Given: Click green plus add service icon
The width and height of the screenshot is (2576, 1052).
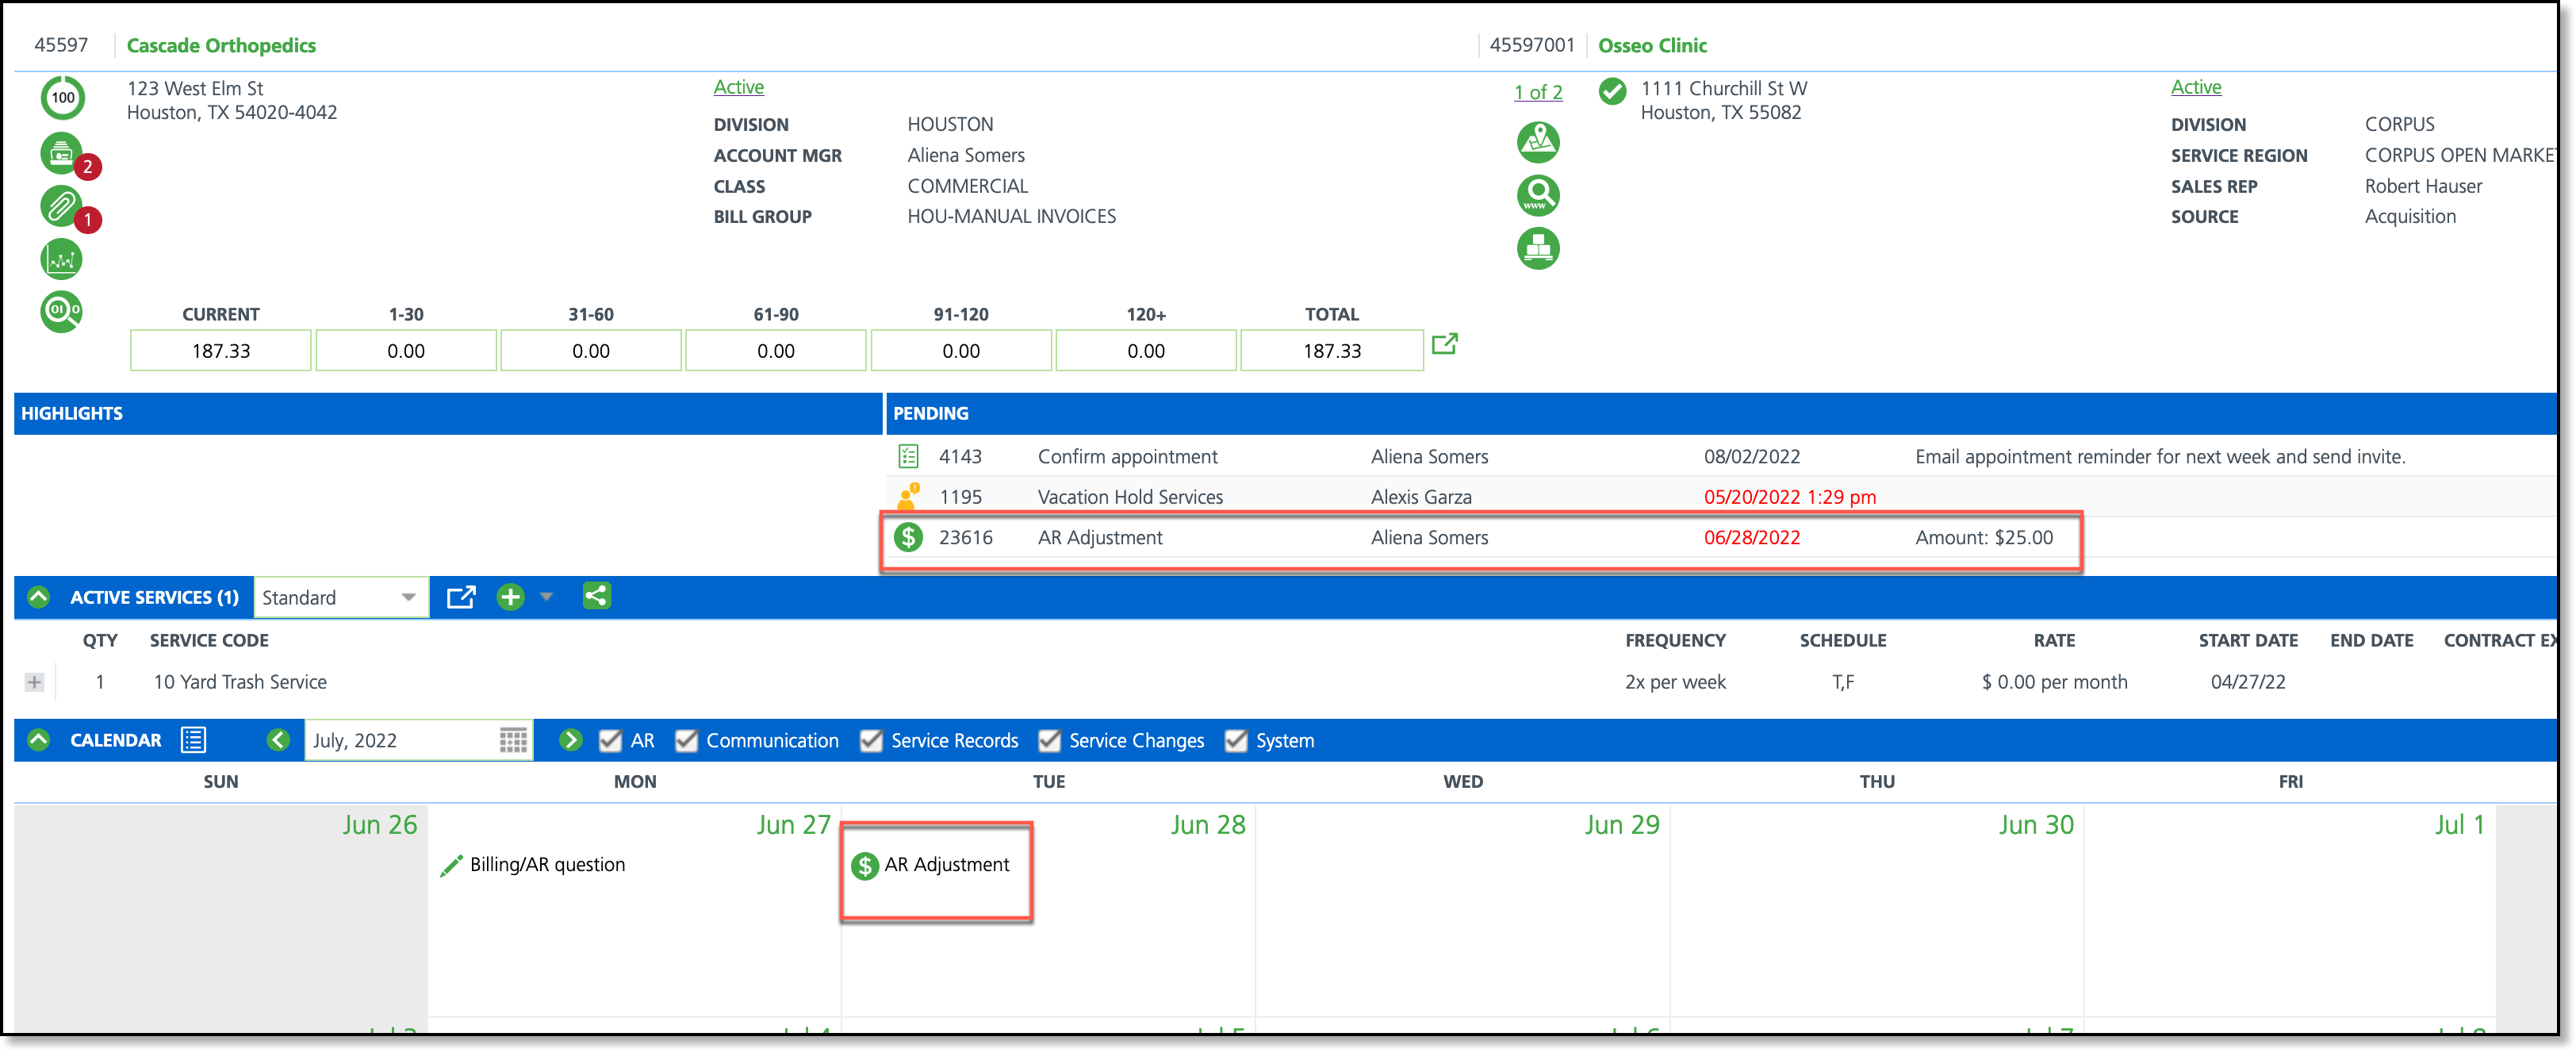Looking at the screenshot, I should pos(510,597).
